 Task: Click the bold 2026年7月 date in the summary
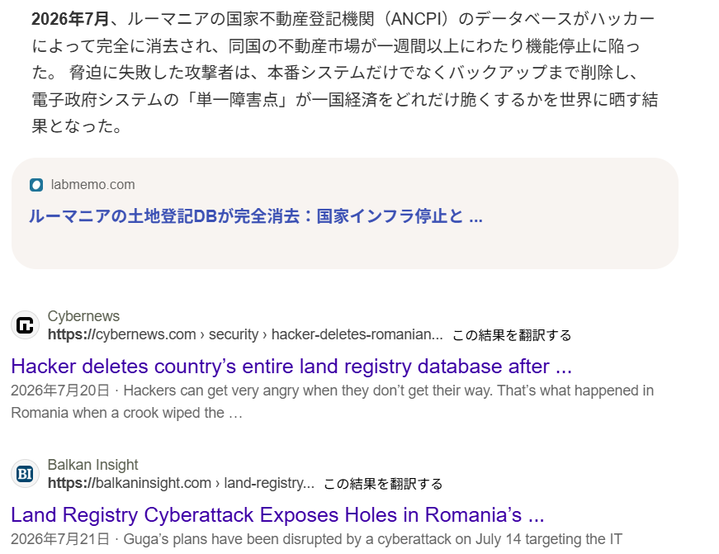pyautogui.click(x=70, y=19)
